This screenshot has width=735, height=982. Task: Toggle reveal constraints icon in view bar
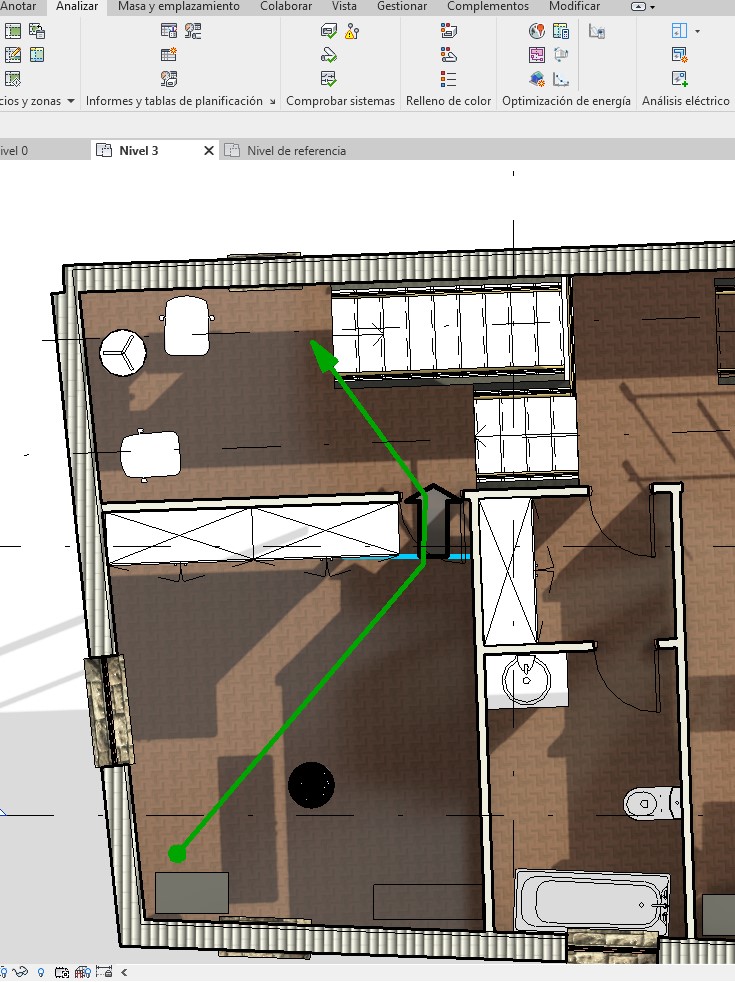[x=105, y=971]
